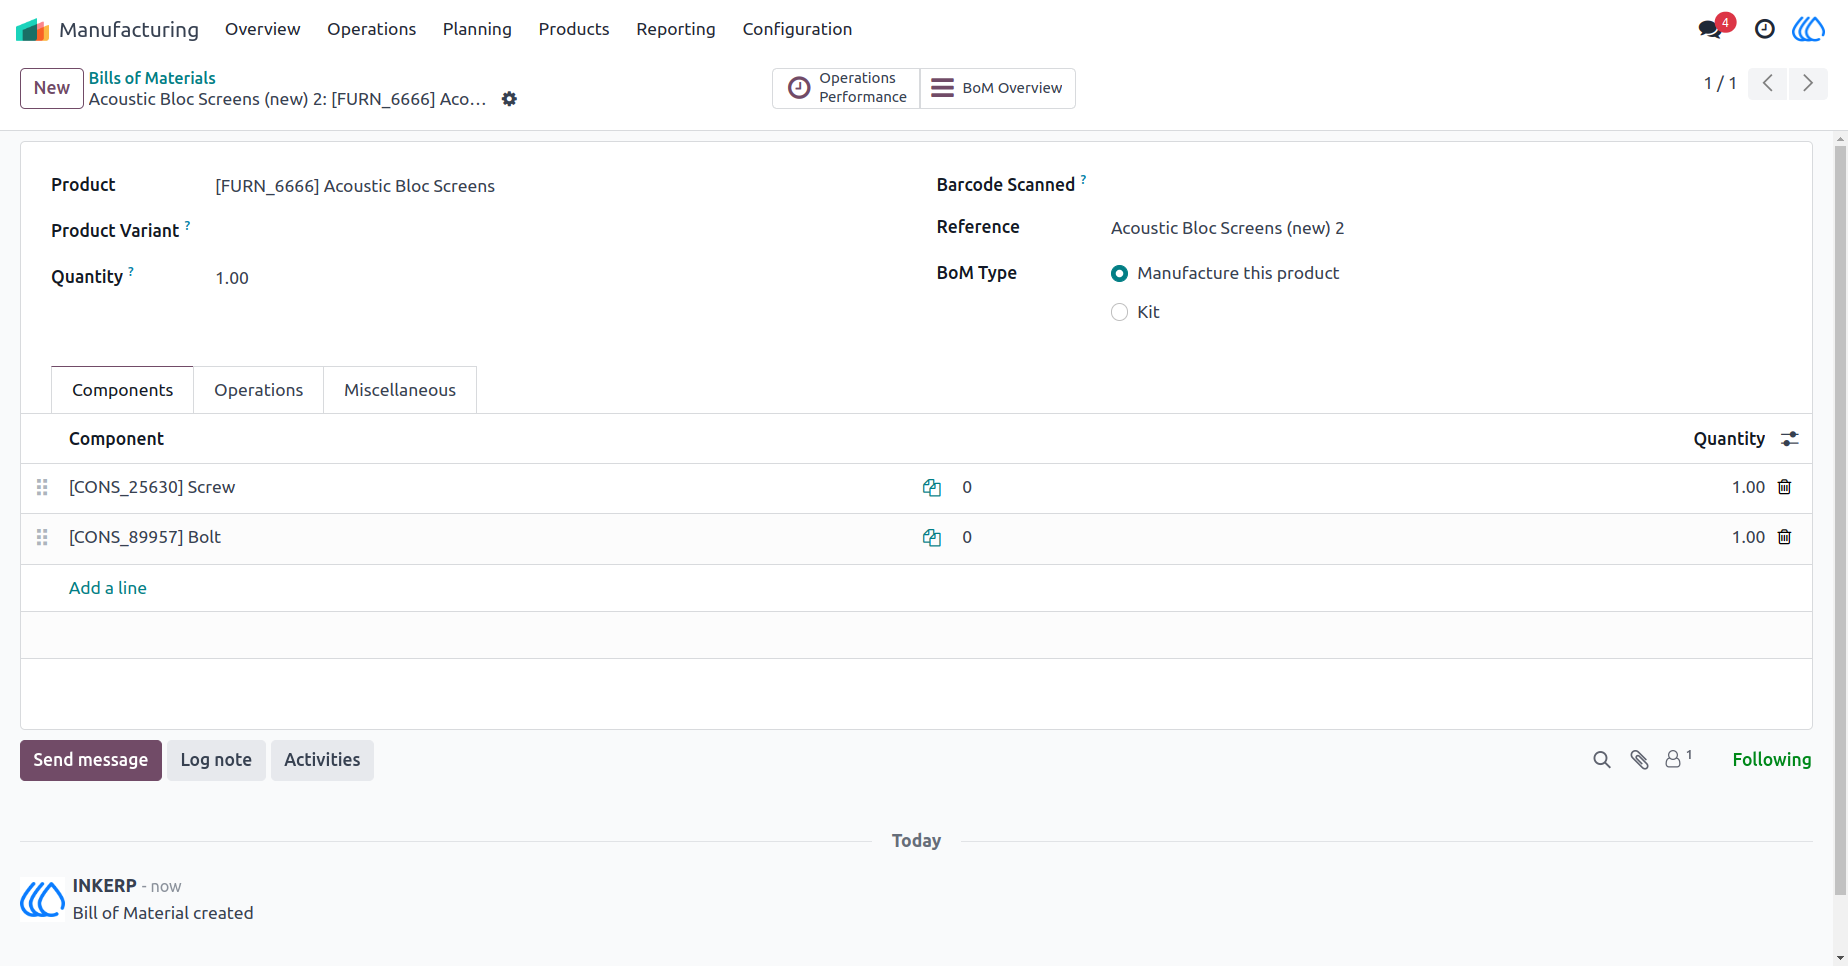The width and height of the screenshot is (1848, 966).
Task: Open the Bills of Materials breadcrumb
Action: pos(152,78)
